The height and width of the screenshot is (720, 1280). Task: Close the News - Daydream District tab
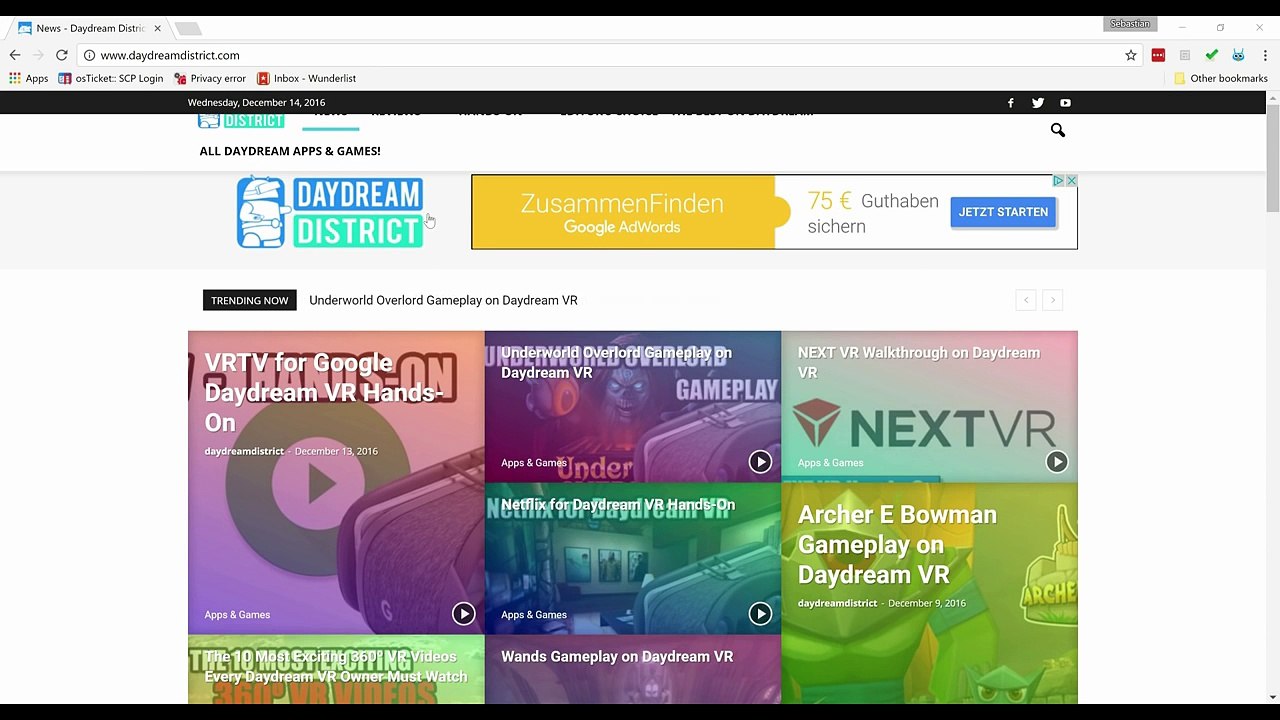(x=157, y=28)
